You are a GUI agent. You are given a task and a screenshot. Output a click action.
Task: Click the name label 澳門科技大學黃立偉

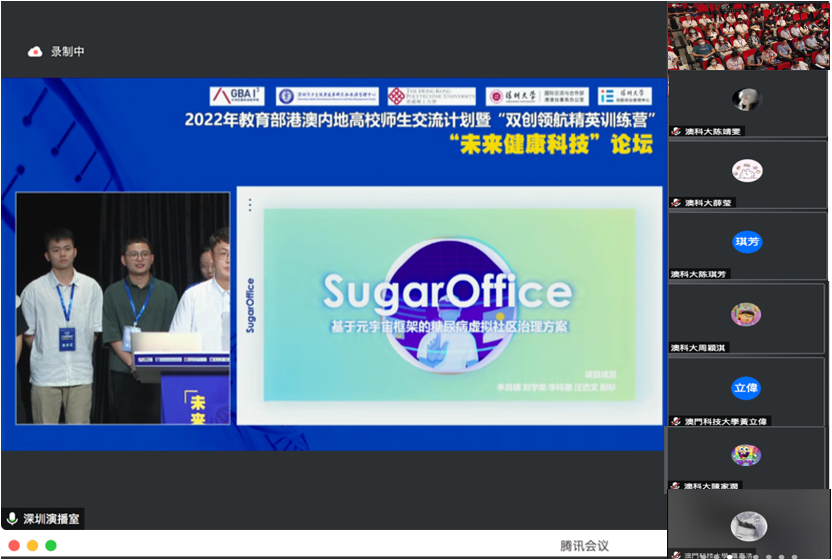click(725, 421)
